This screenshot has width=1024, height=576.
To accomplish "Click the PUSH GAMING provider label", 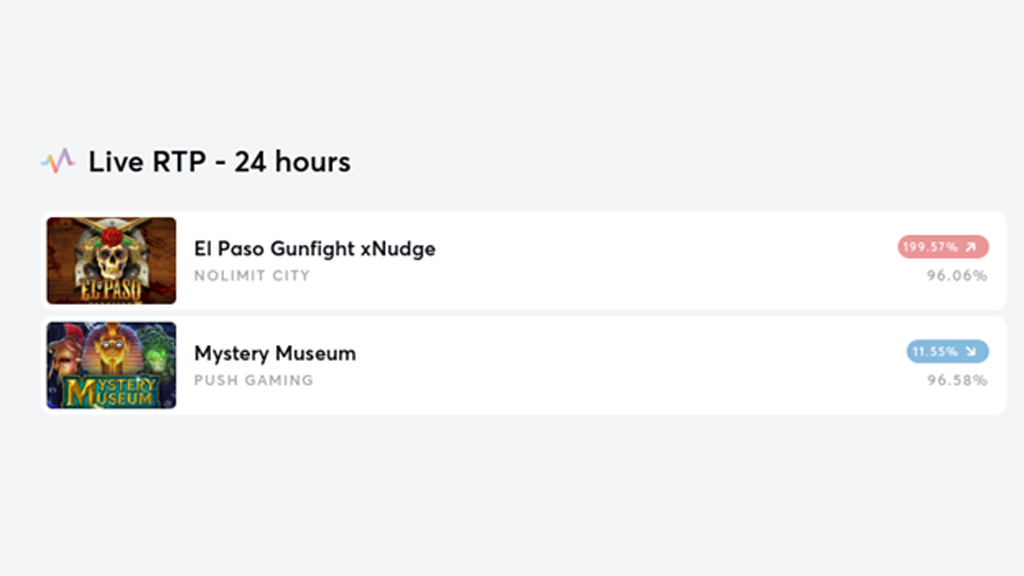I will (x=253, y=380).
